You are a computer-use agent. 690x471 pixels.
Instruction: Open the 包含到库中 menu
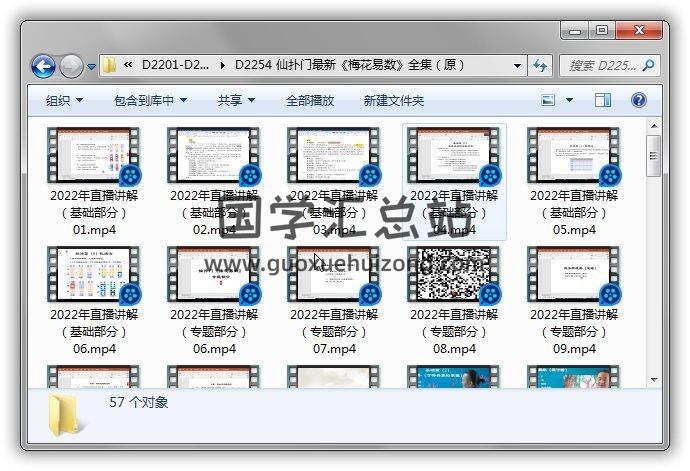151,100
